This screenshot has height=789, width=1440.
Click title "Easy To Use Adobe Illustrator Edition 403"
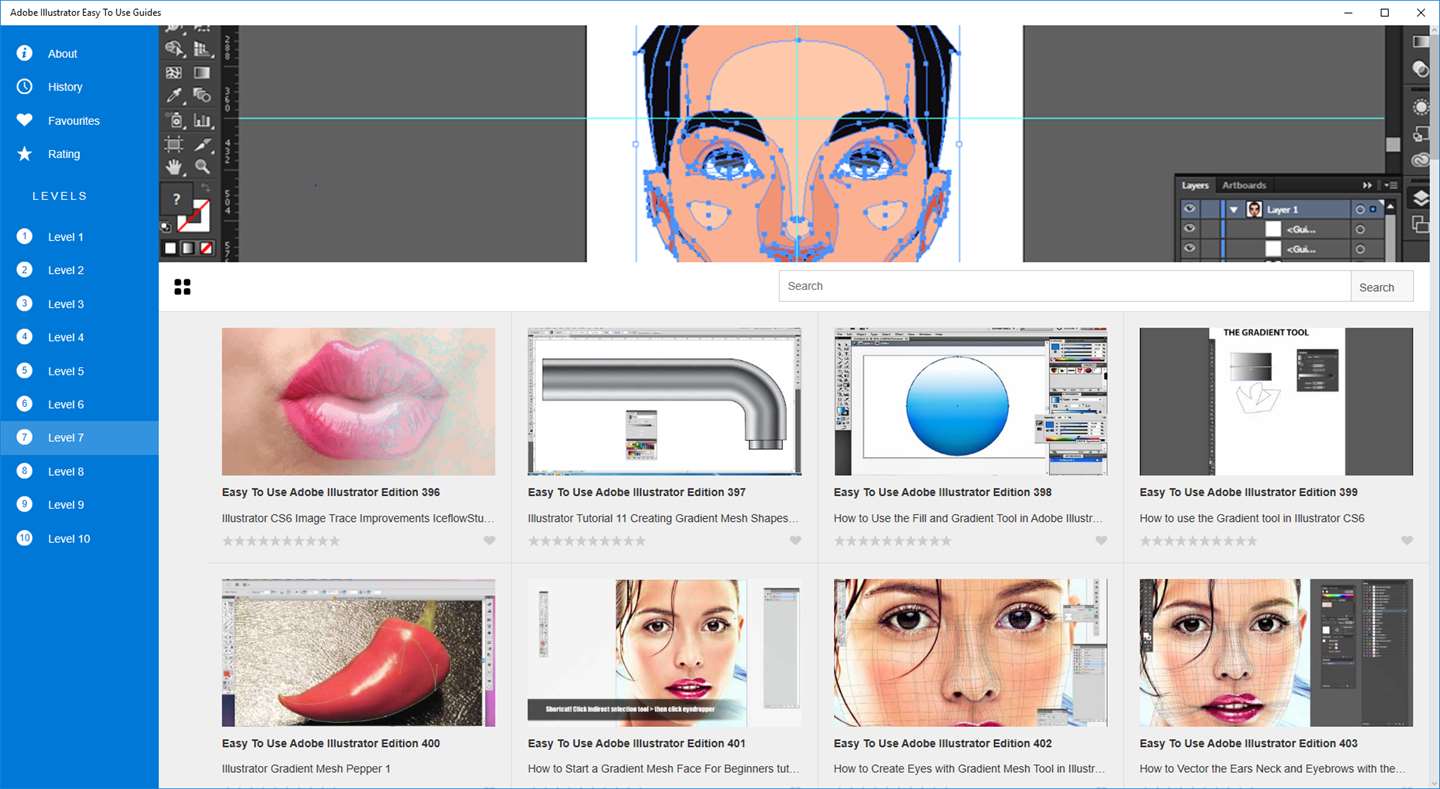tap(1249, 743)
